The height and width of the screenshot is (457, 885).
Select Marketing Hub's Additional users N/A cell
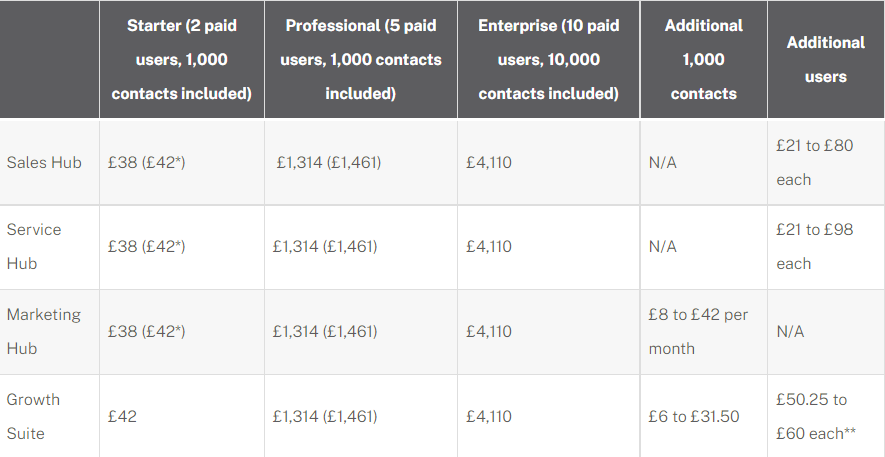pos(790,331)
